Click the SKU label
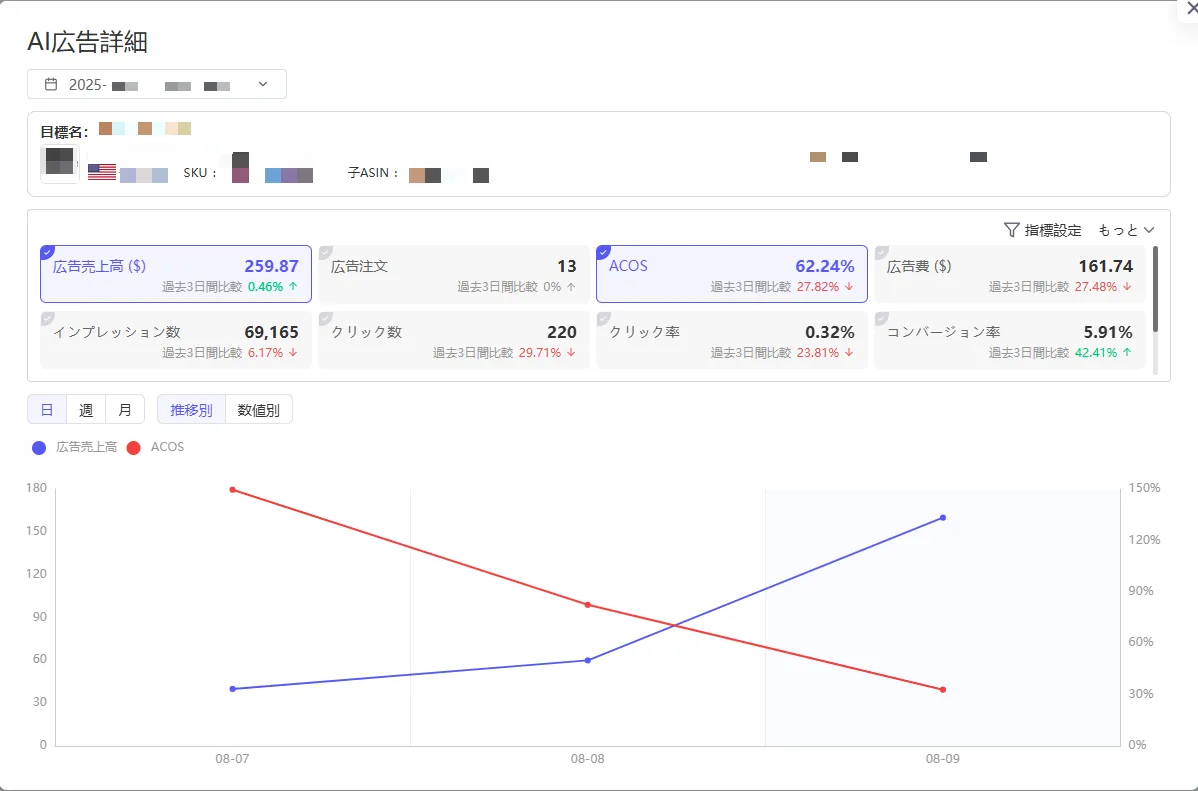This screenshot has height=791, width=1198. [x=200, y=173]
